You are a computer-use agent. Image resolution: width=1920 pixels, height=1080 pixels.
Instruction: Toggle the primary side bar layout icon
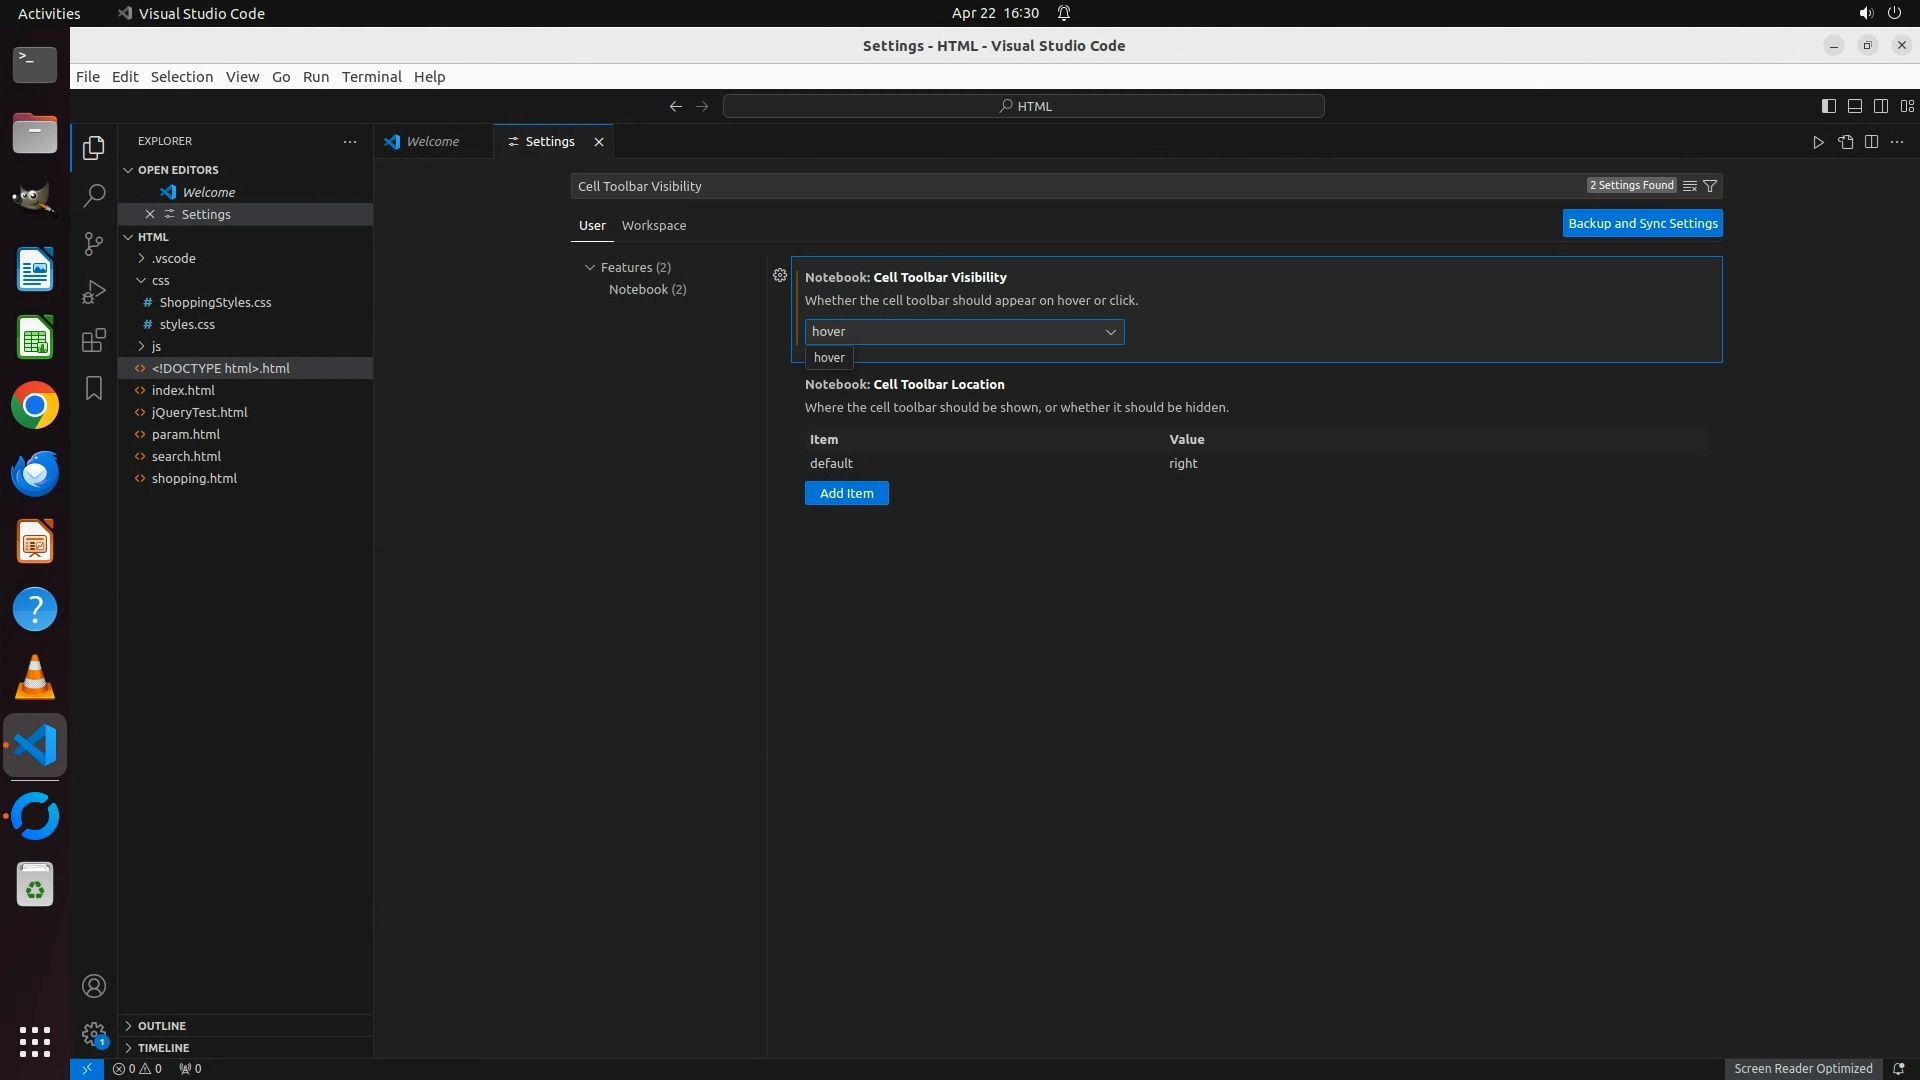click(x=1829, y=106)
